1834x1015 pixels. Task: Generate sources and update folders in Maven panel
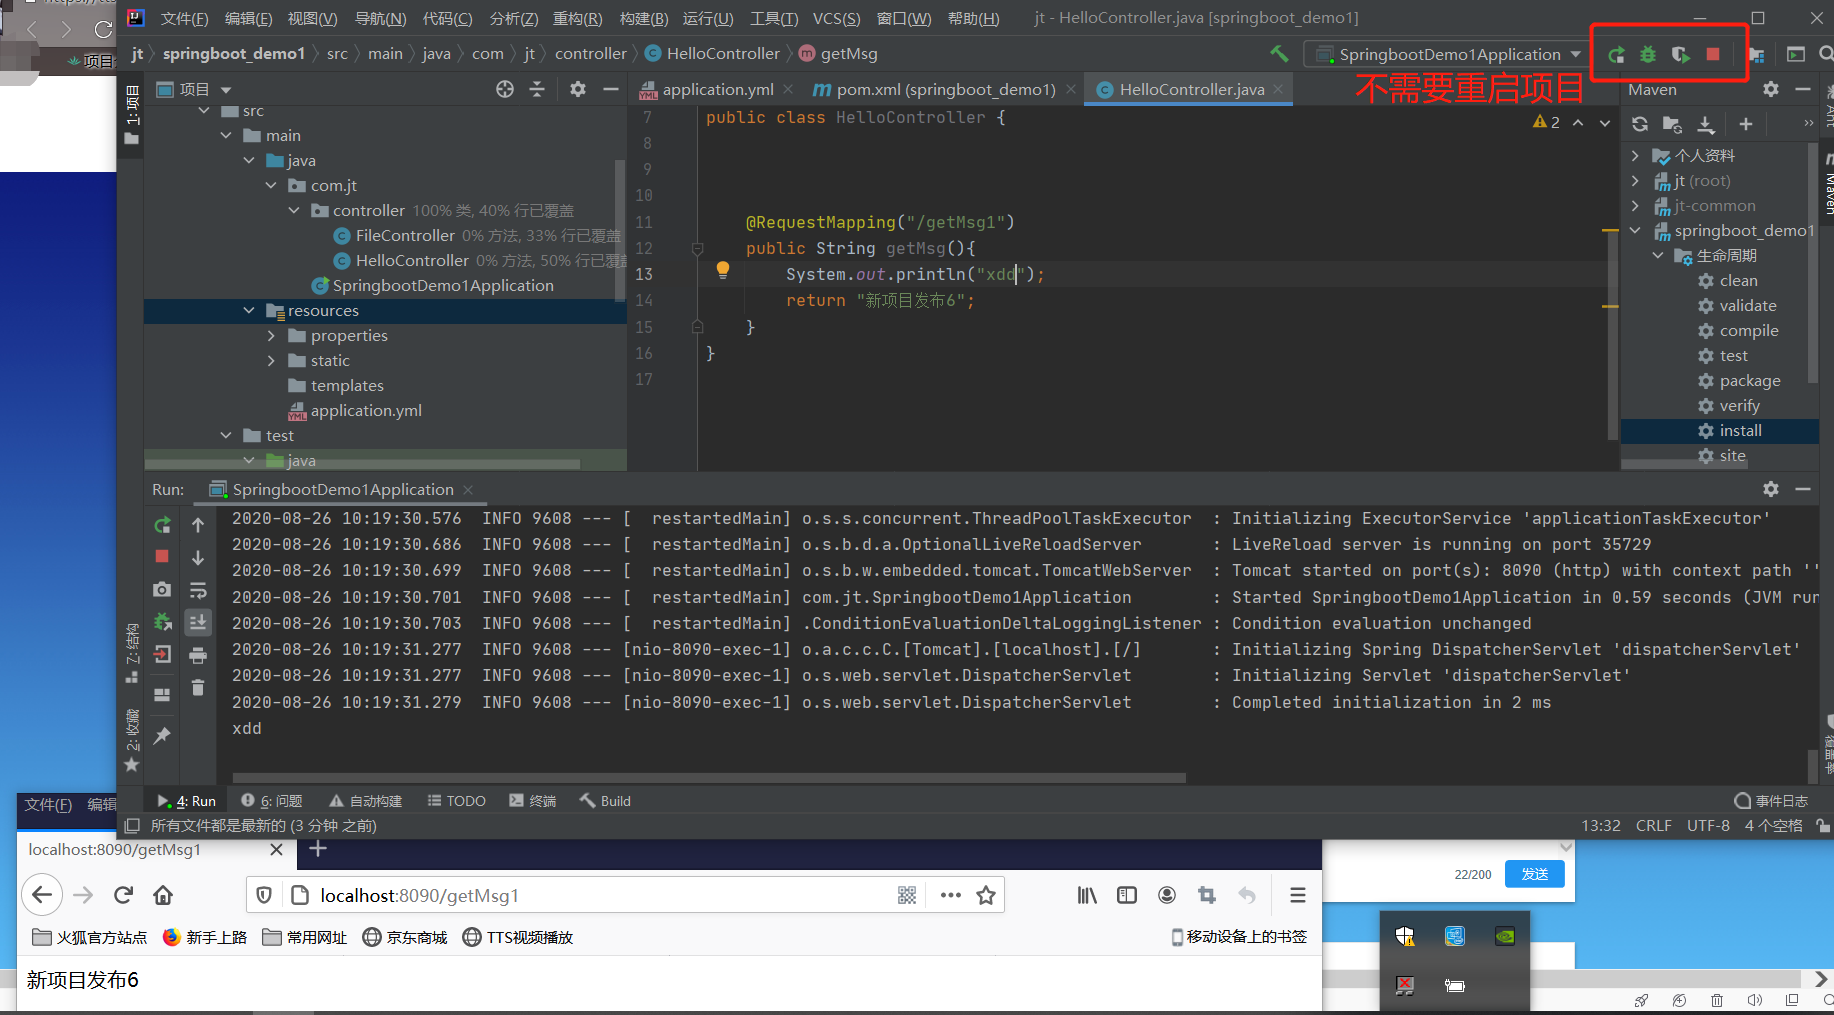pos(1672,124)
